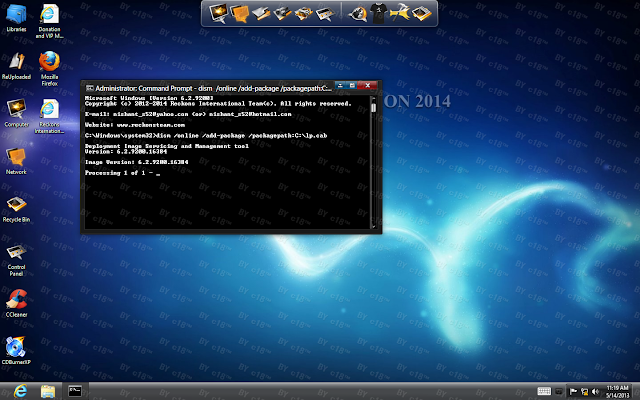Click the Command Prompt scrollbar down arrow
Screen dimensions: 640x400
click(x=373, y=226)
